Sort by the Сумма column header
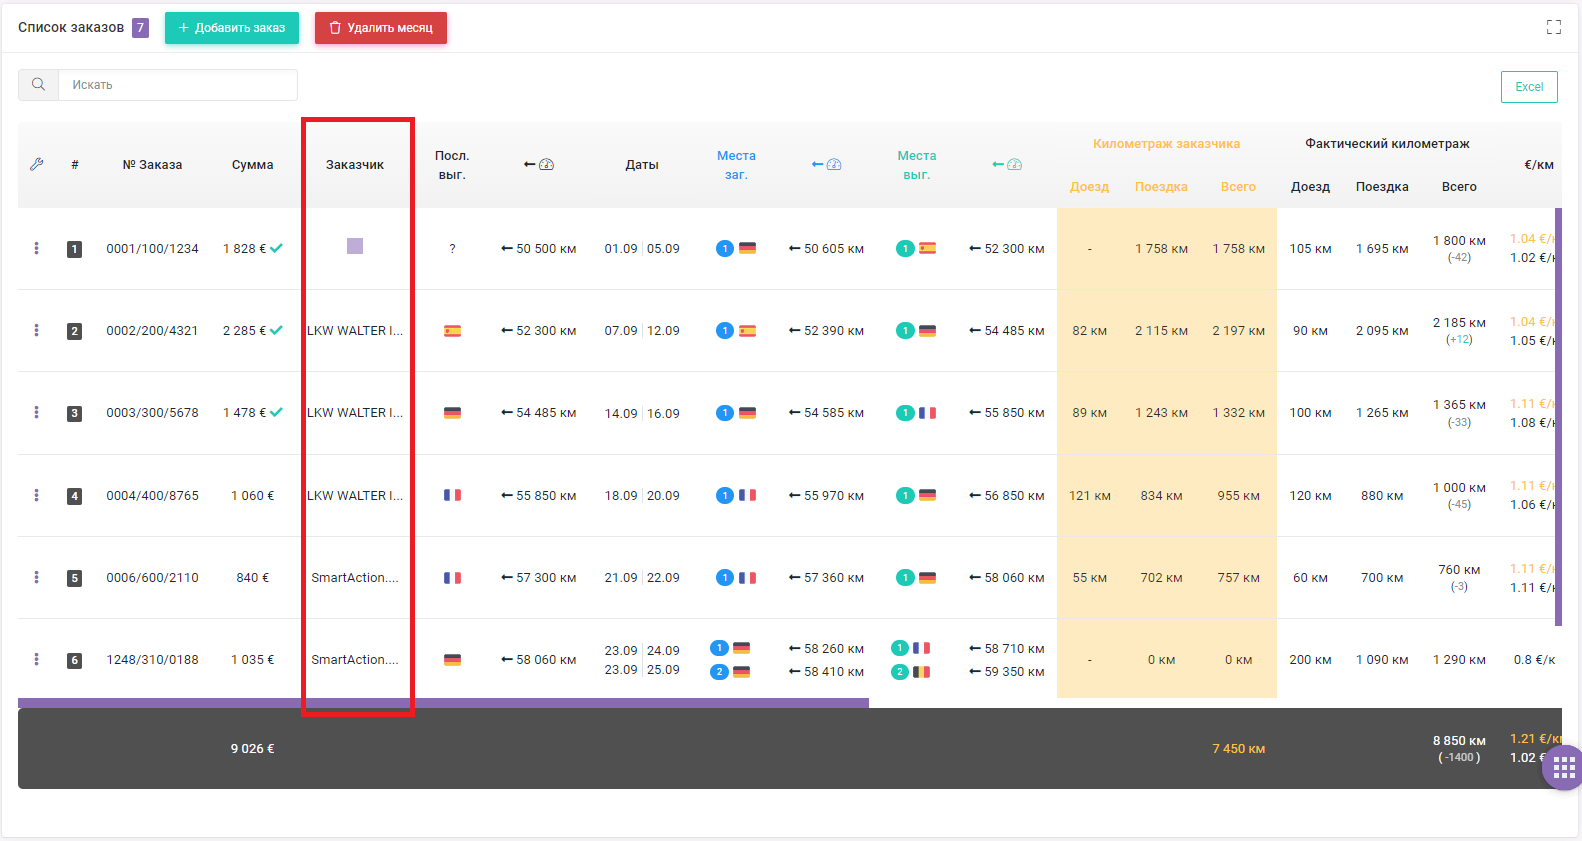Image resolution: width=1582 pixels, height=841 pixels. (252, 165)
